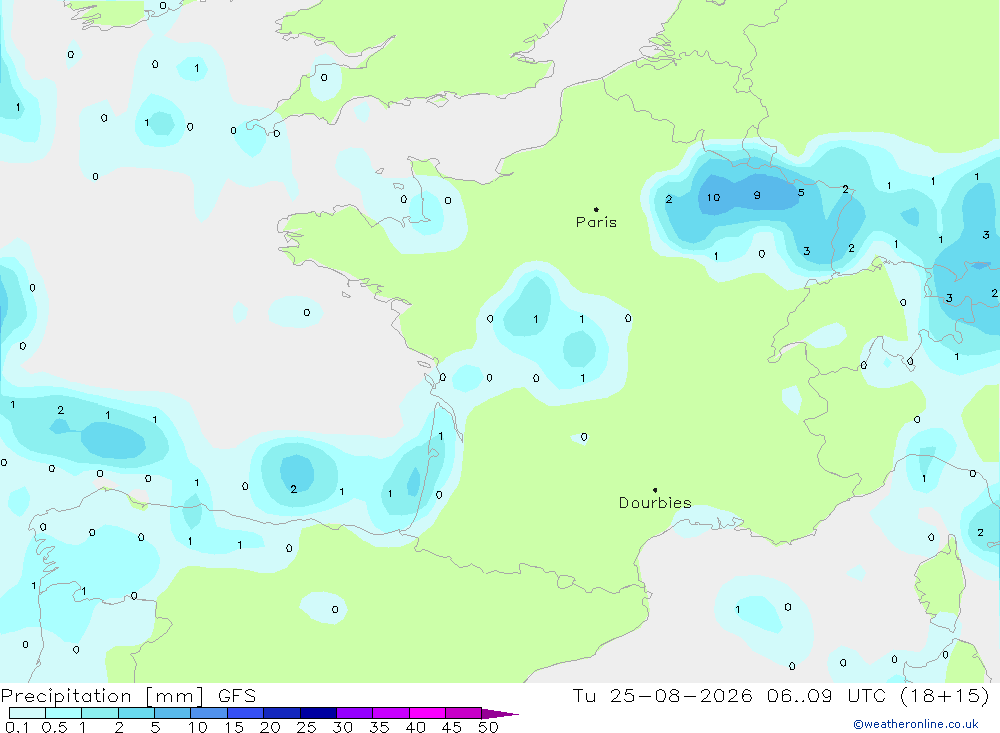This screenshot has height=733, width=1000.
Task: Click the above-50 legend arrow tip
Action: coord(501,714)
